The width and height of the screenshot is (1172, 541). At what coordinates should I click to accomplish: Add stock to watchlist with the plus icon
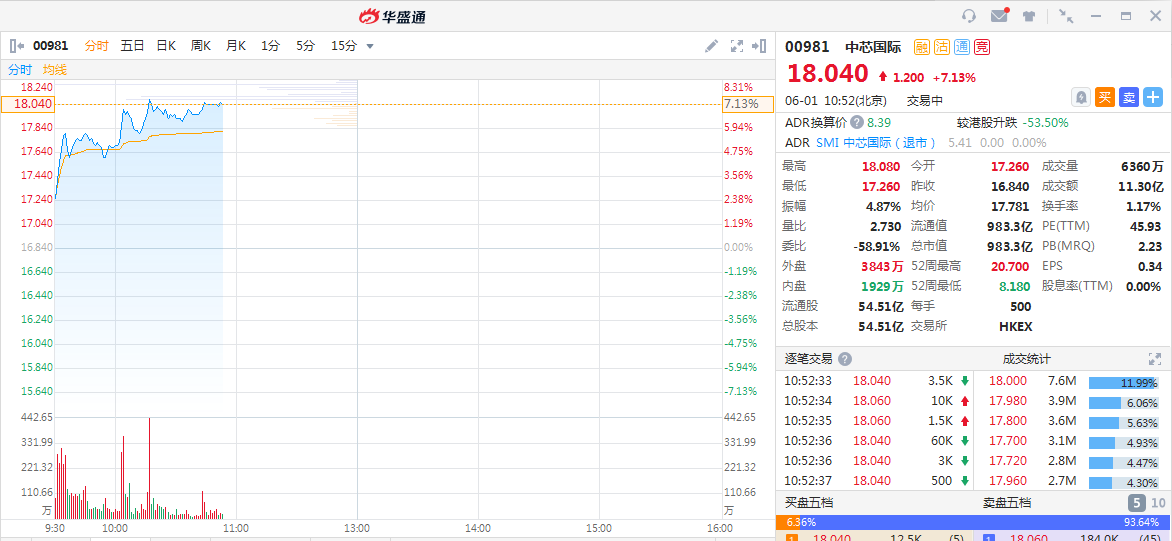click(1153, 97)
